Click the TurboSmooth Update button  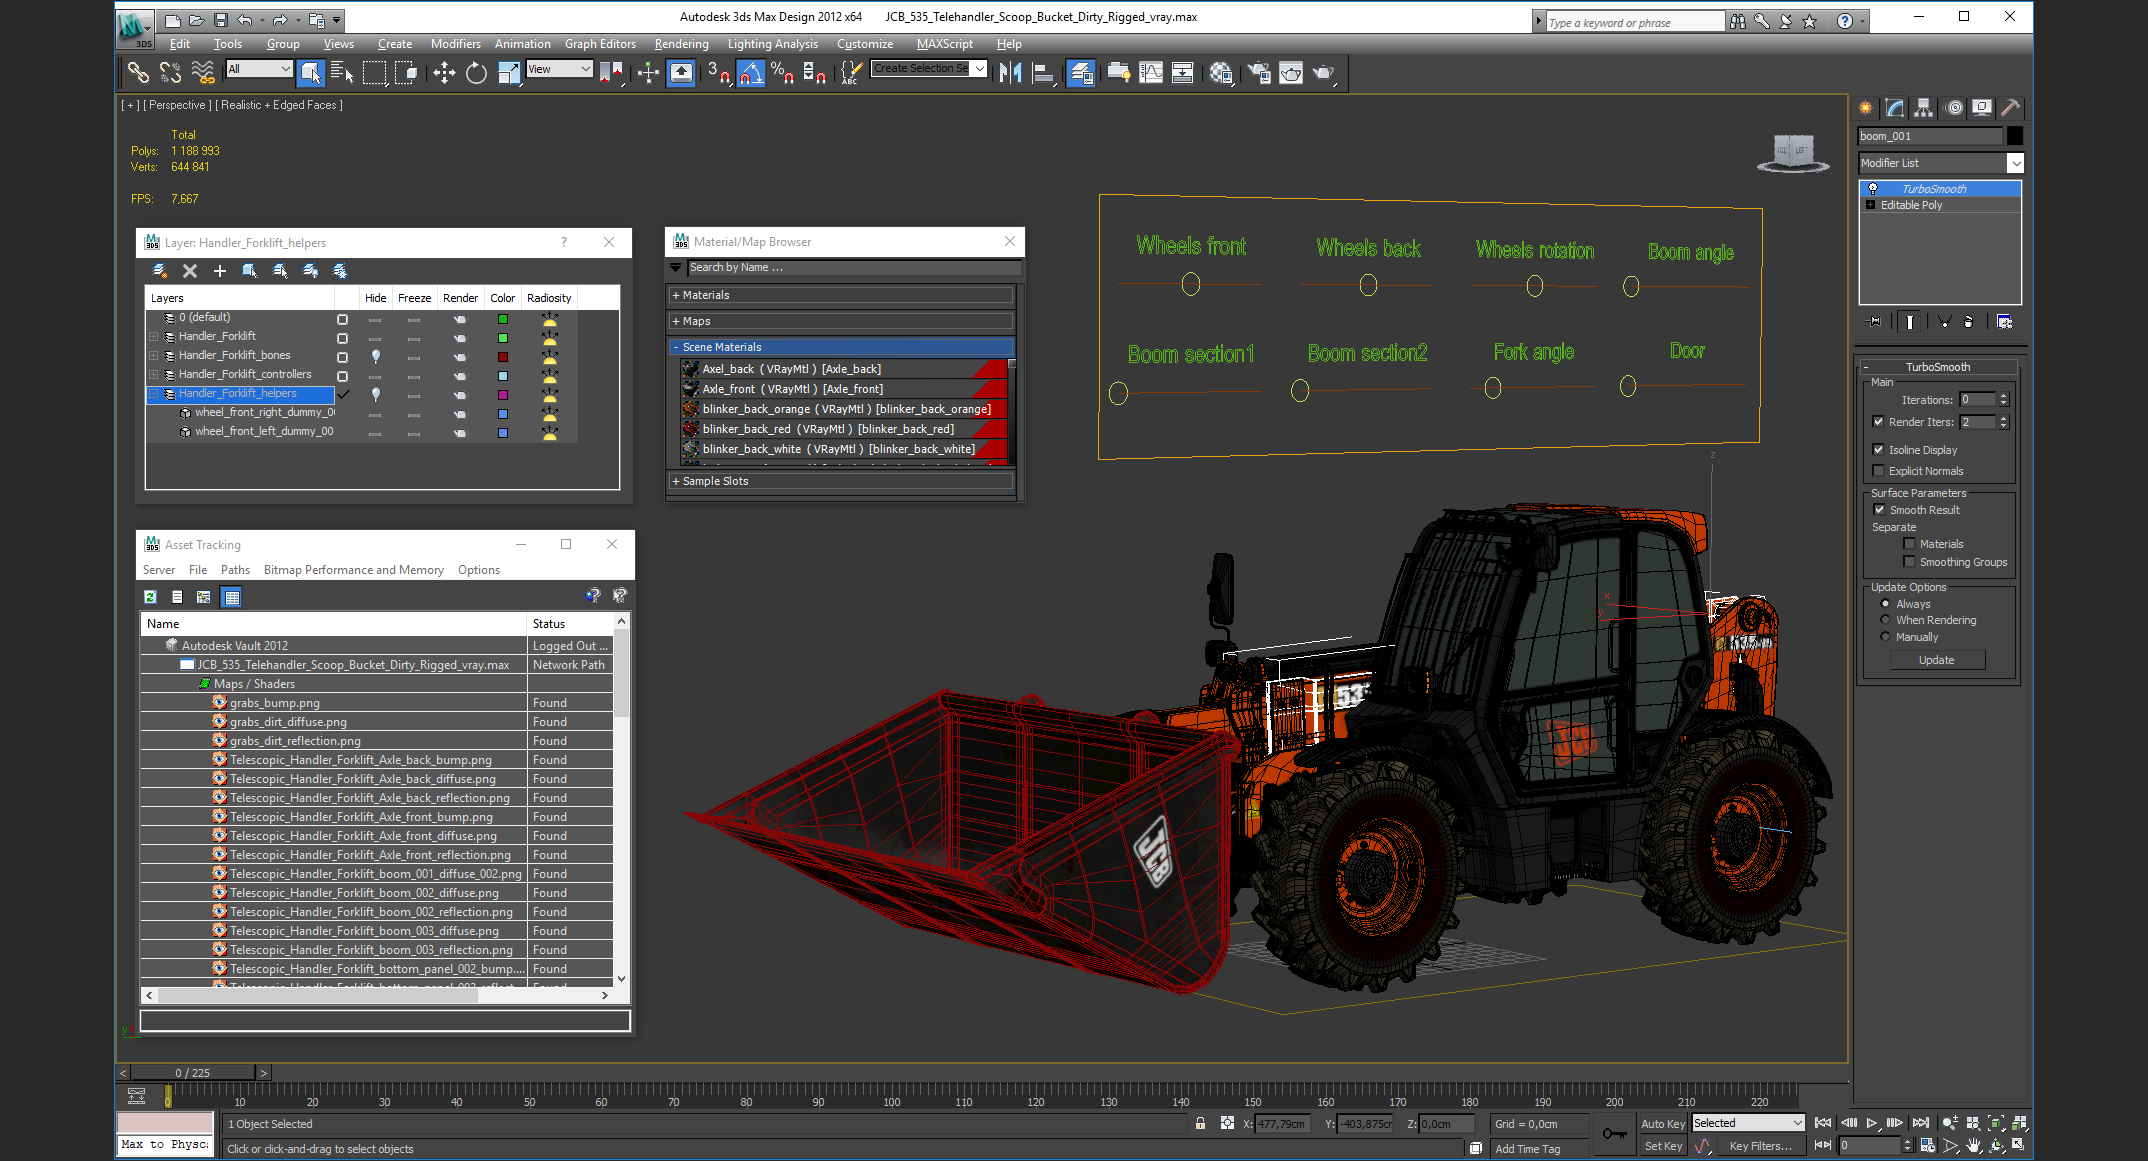coord(1936,660)
